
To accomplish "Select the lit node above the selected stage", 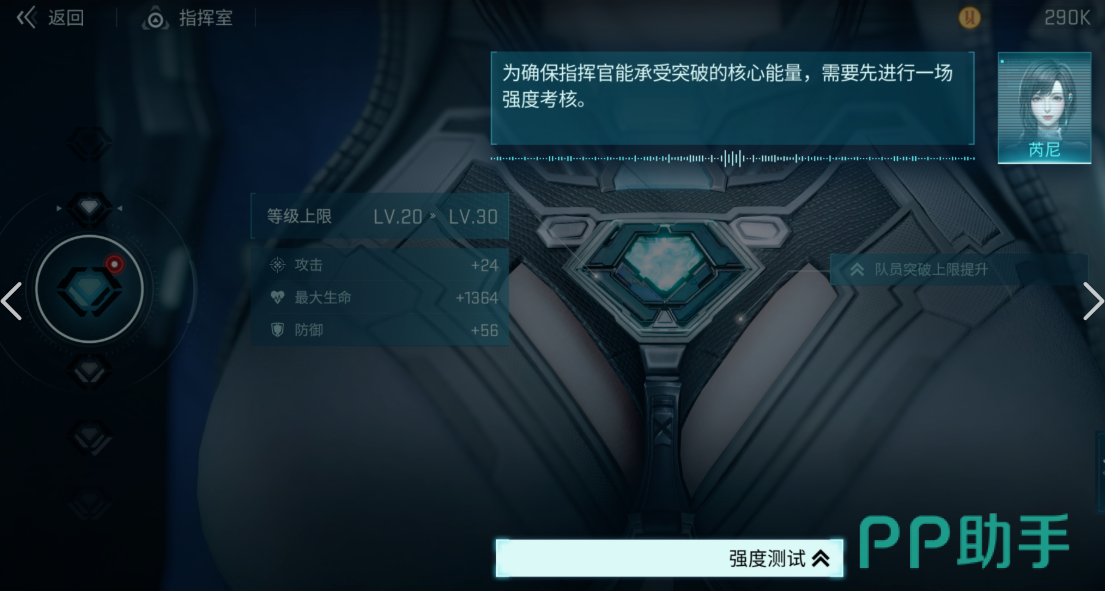I will pyautogui.click(x=89, y=208).
